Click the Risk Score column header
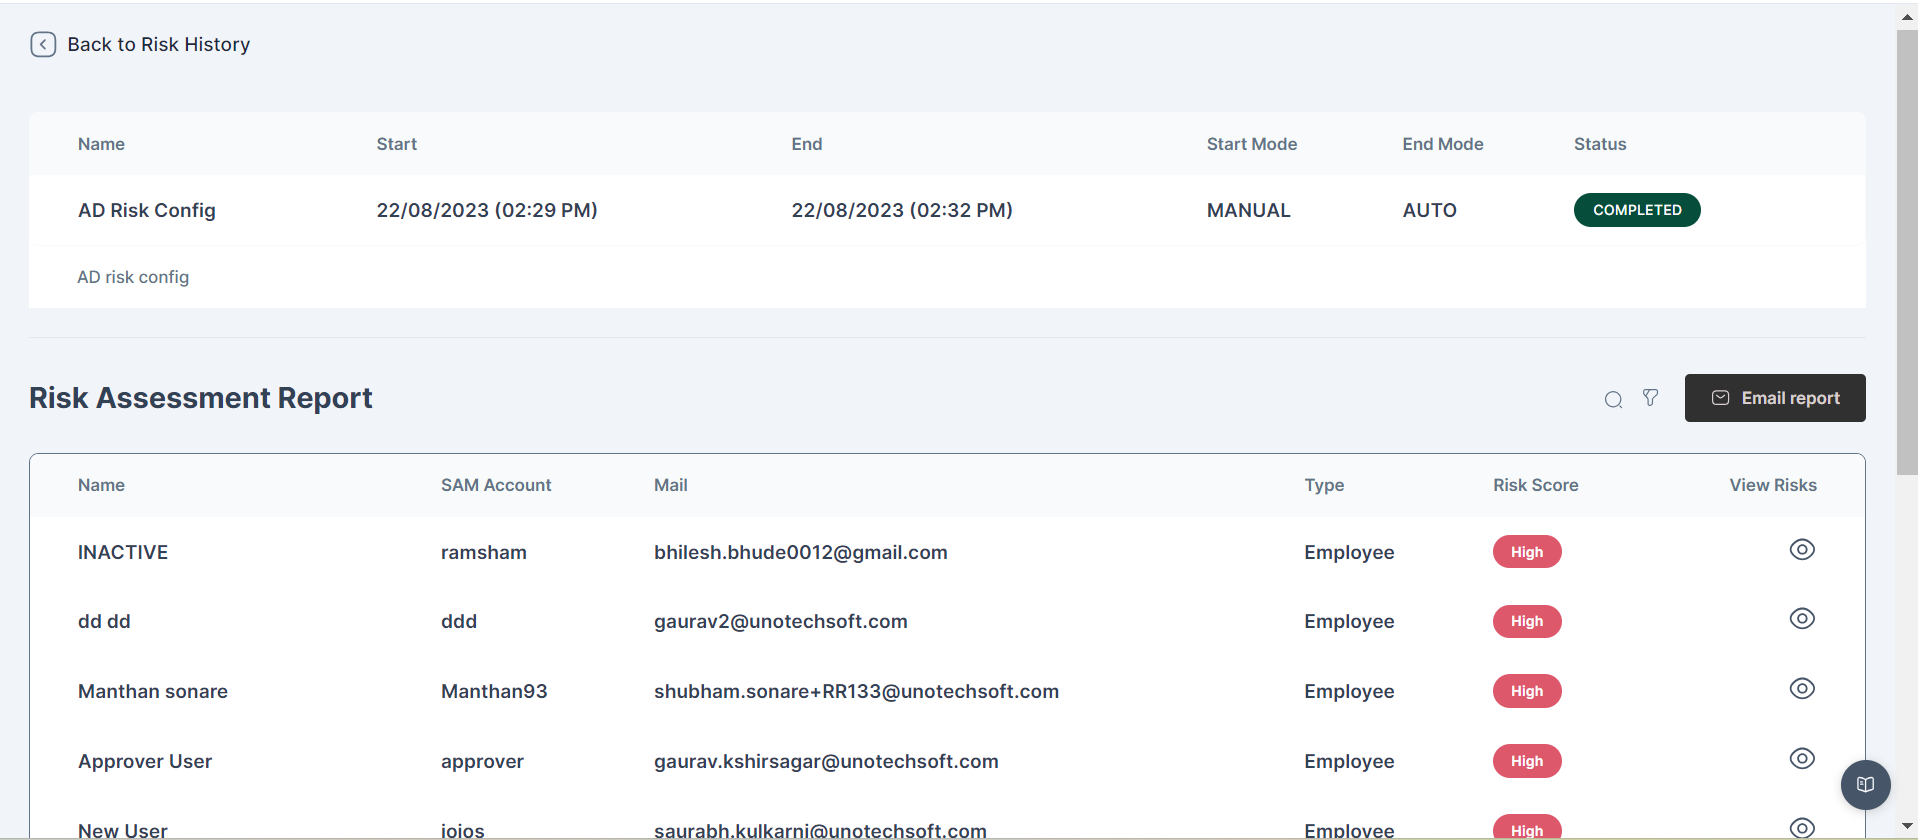1918x840 pixels. (1535, 485)
